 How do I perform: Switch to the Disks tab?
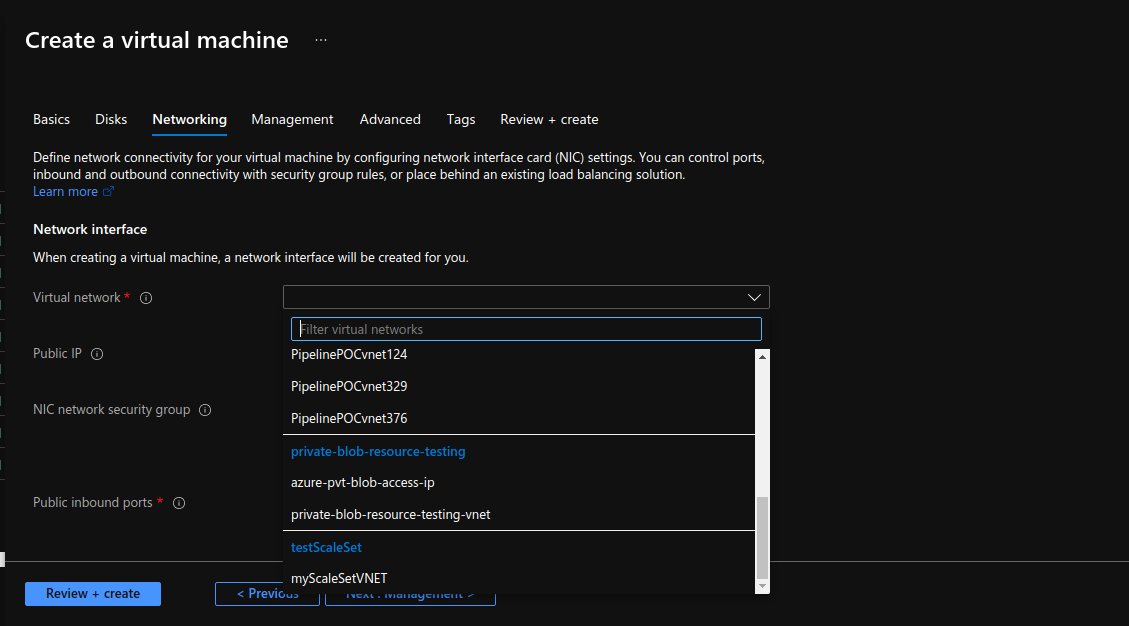[x=111, y=120]
